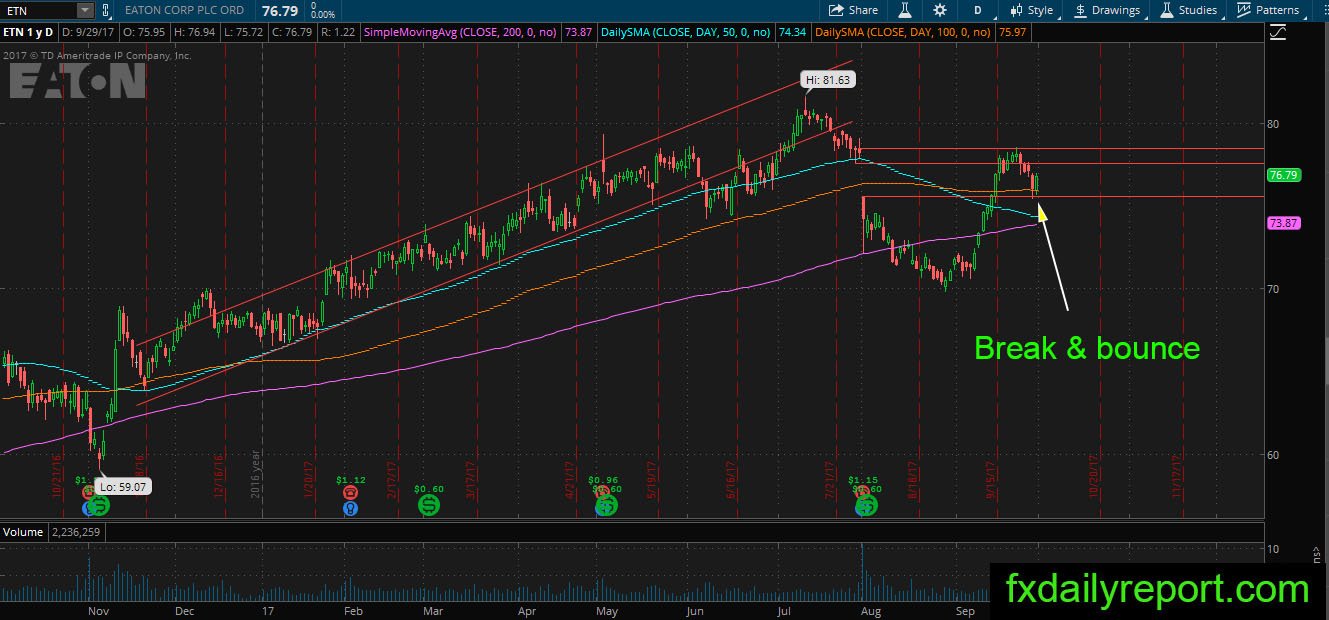This screenshot has height=620, width=1329.
Task: Click EATON CORP PLC ORD company name
Action: point(185,10)
